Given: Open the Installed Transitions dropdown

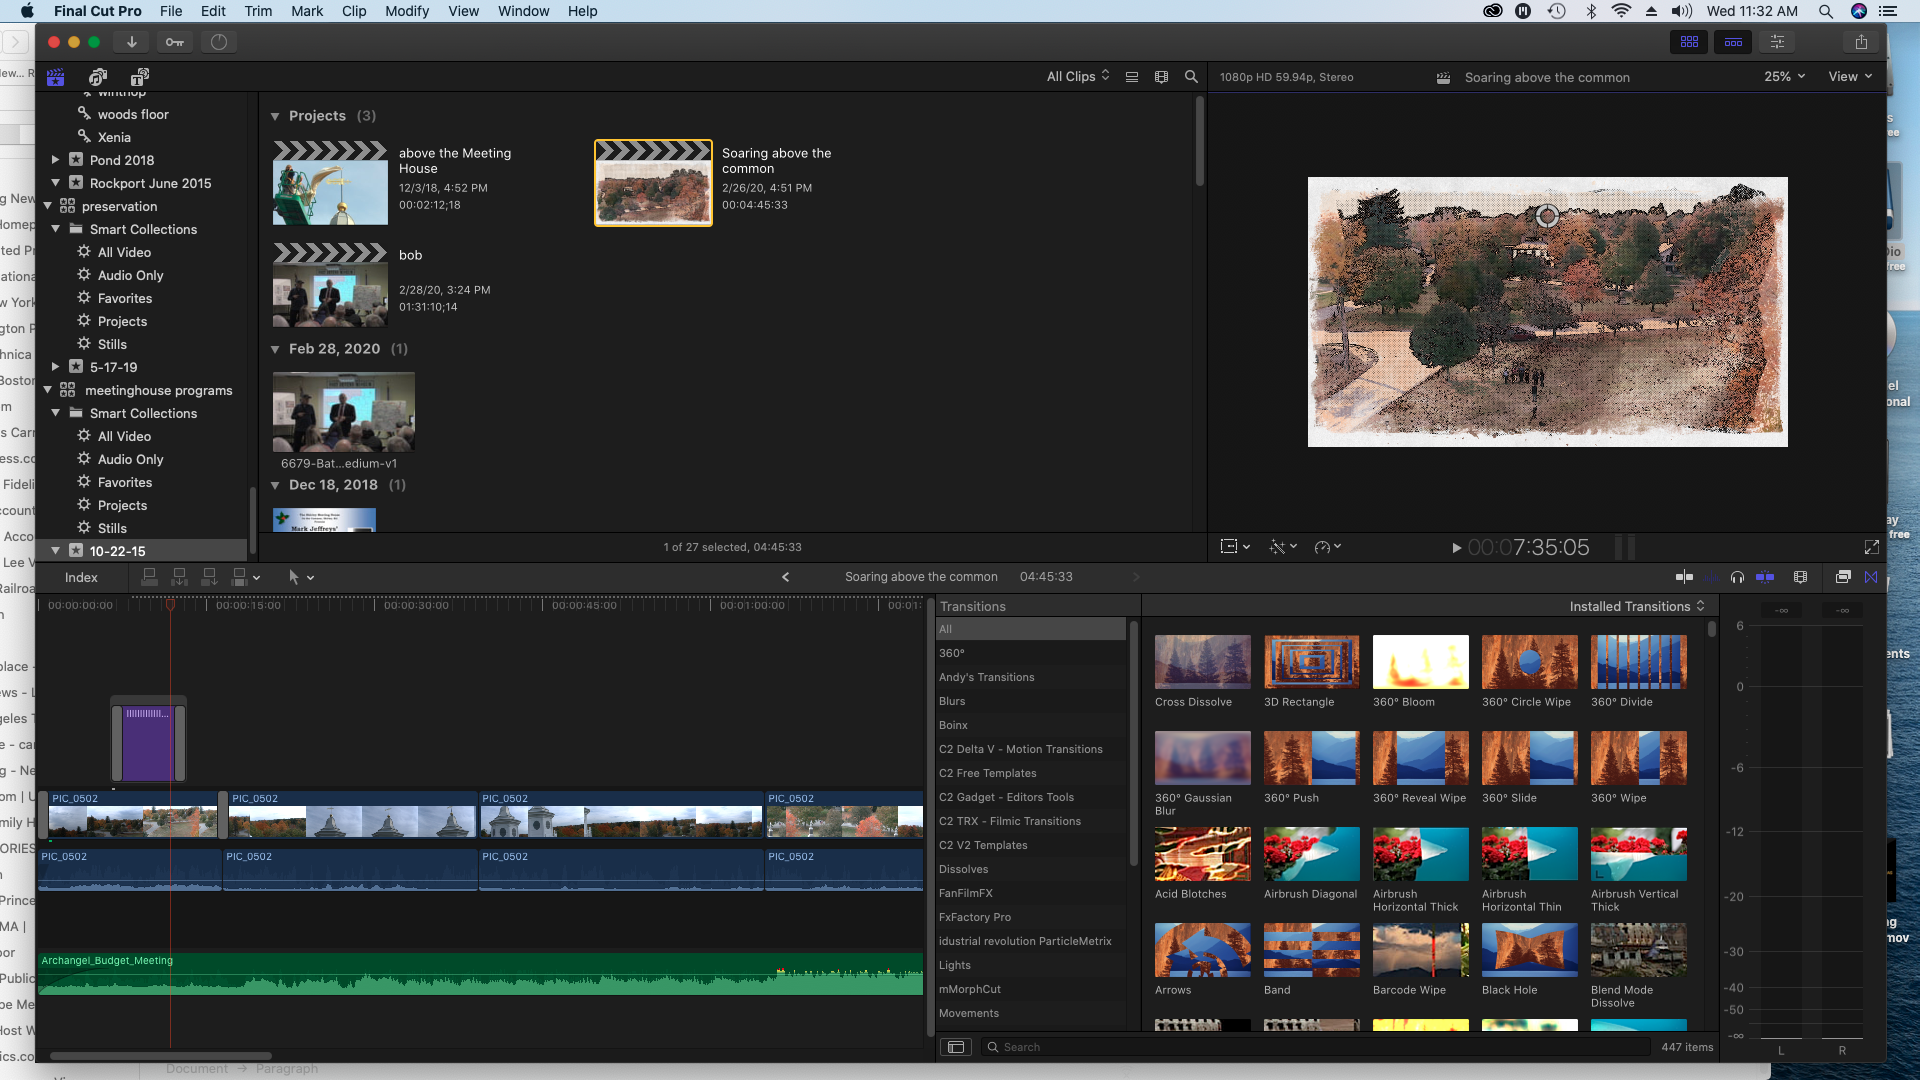Looking at the screenshot, I should point(1636,606).
